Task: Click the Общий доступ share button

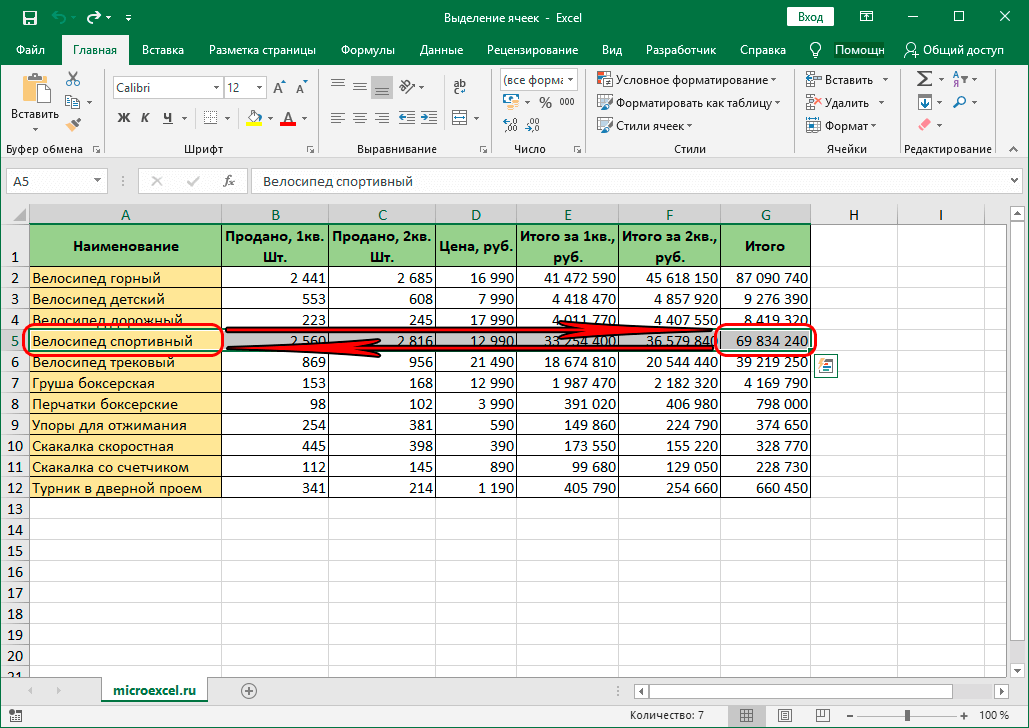Action: pos(954,50)
